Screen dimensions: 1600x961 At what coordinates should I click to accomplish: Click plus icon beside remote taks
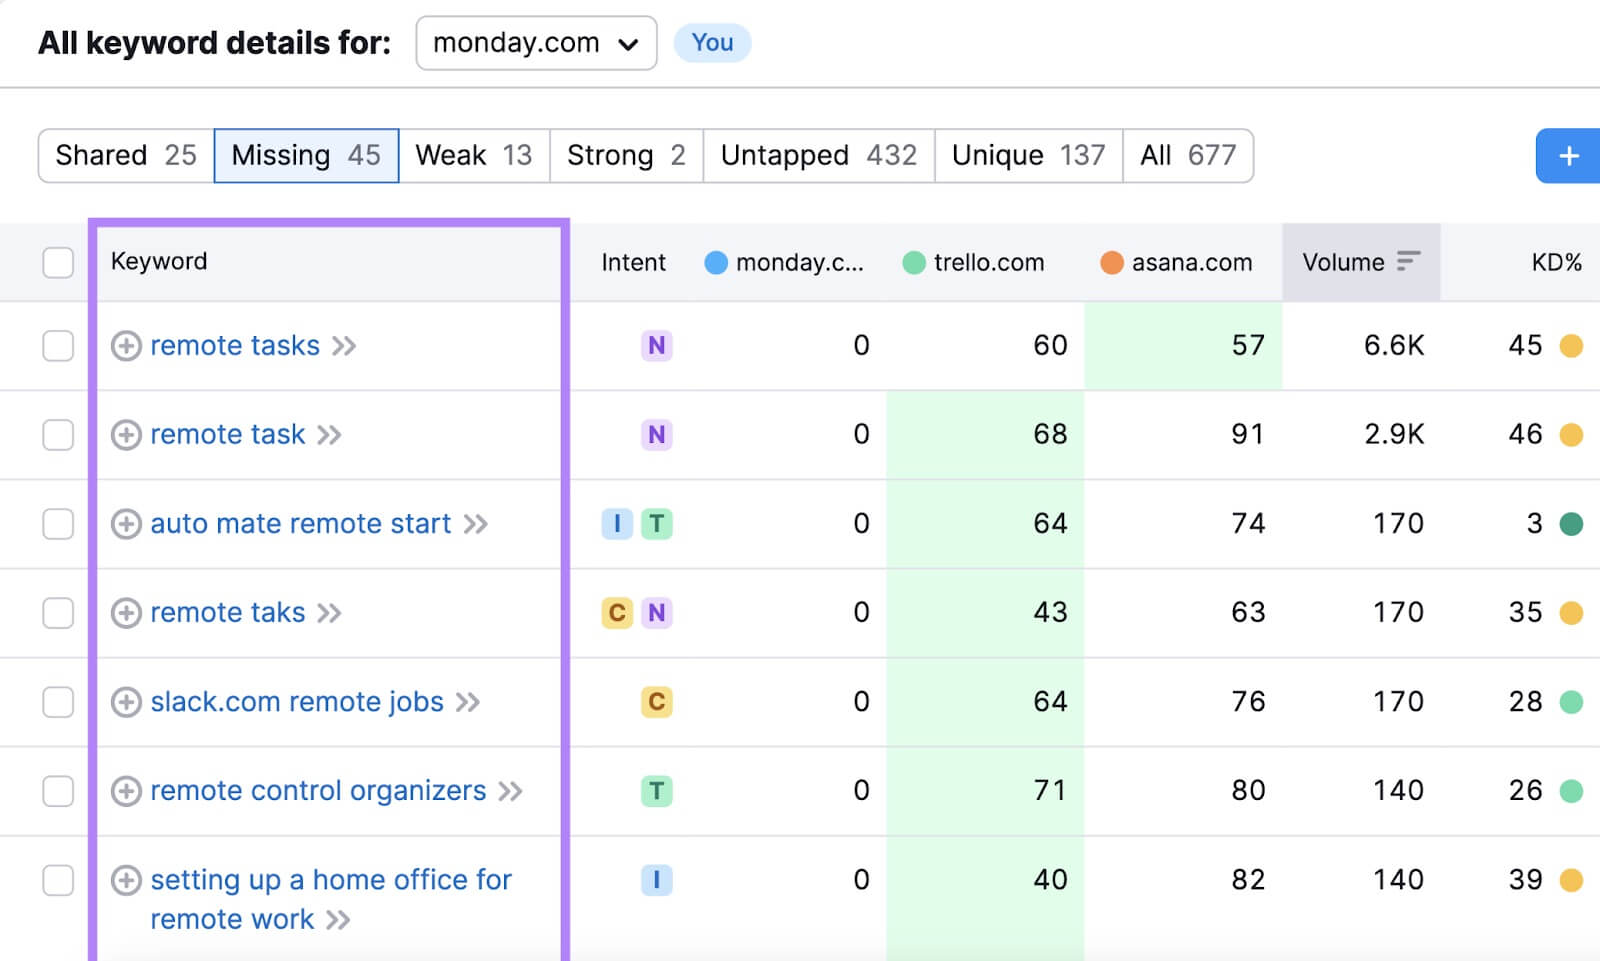point(126,613)
